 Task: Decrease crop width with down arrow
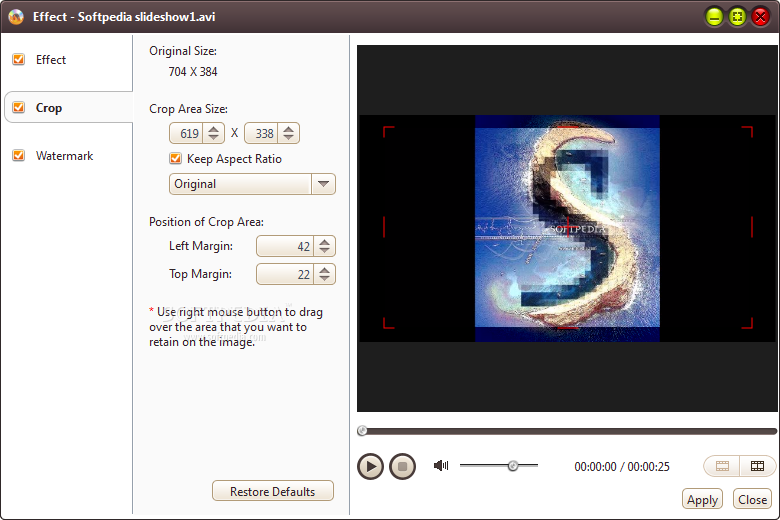[213, 137]
